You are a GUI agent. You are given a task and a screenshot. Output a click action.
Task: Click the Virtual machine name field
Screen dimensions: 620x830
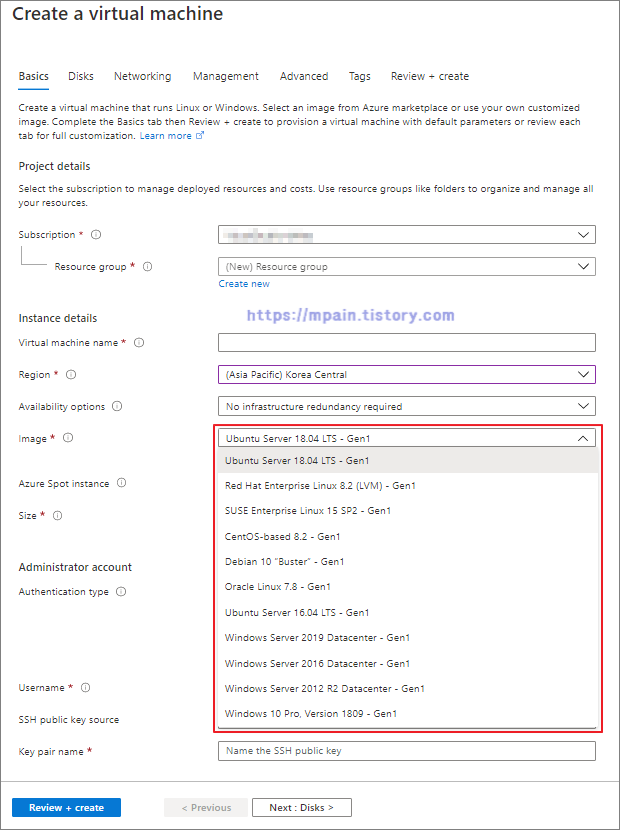(x=407, y=342)
